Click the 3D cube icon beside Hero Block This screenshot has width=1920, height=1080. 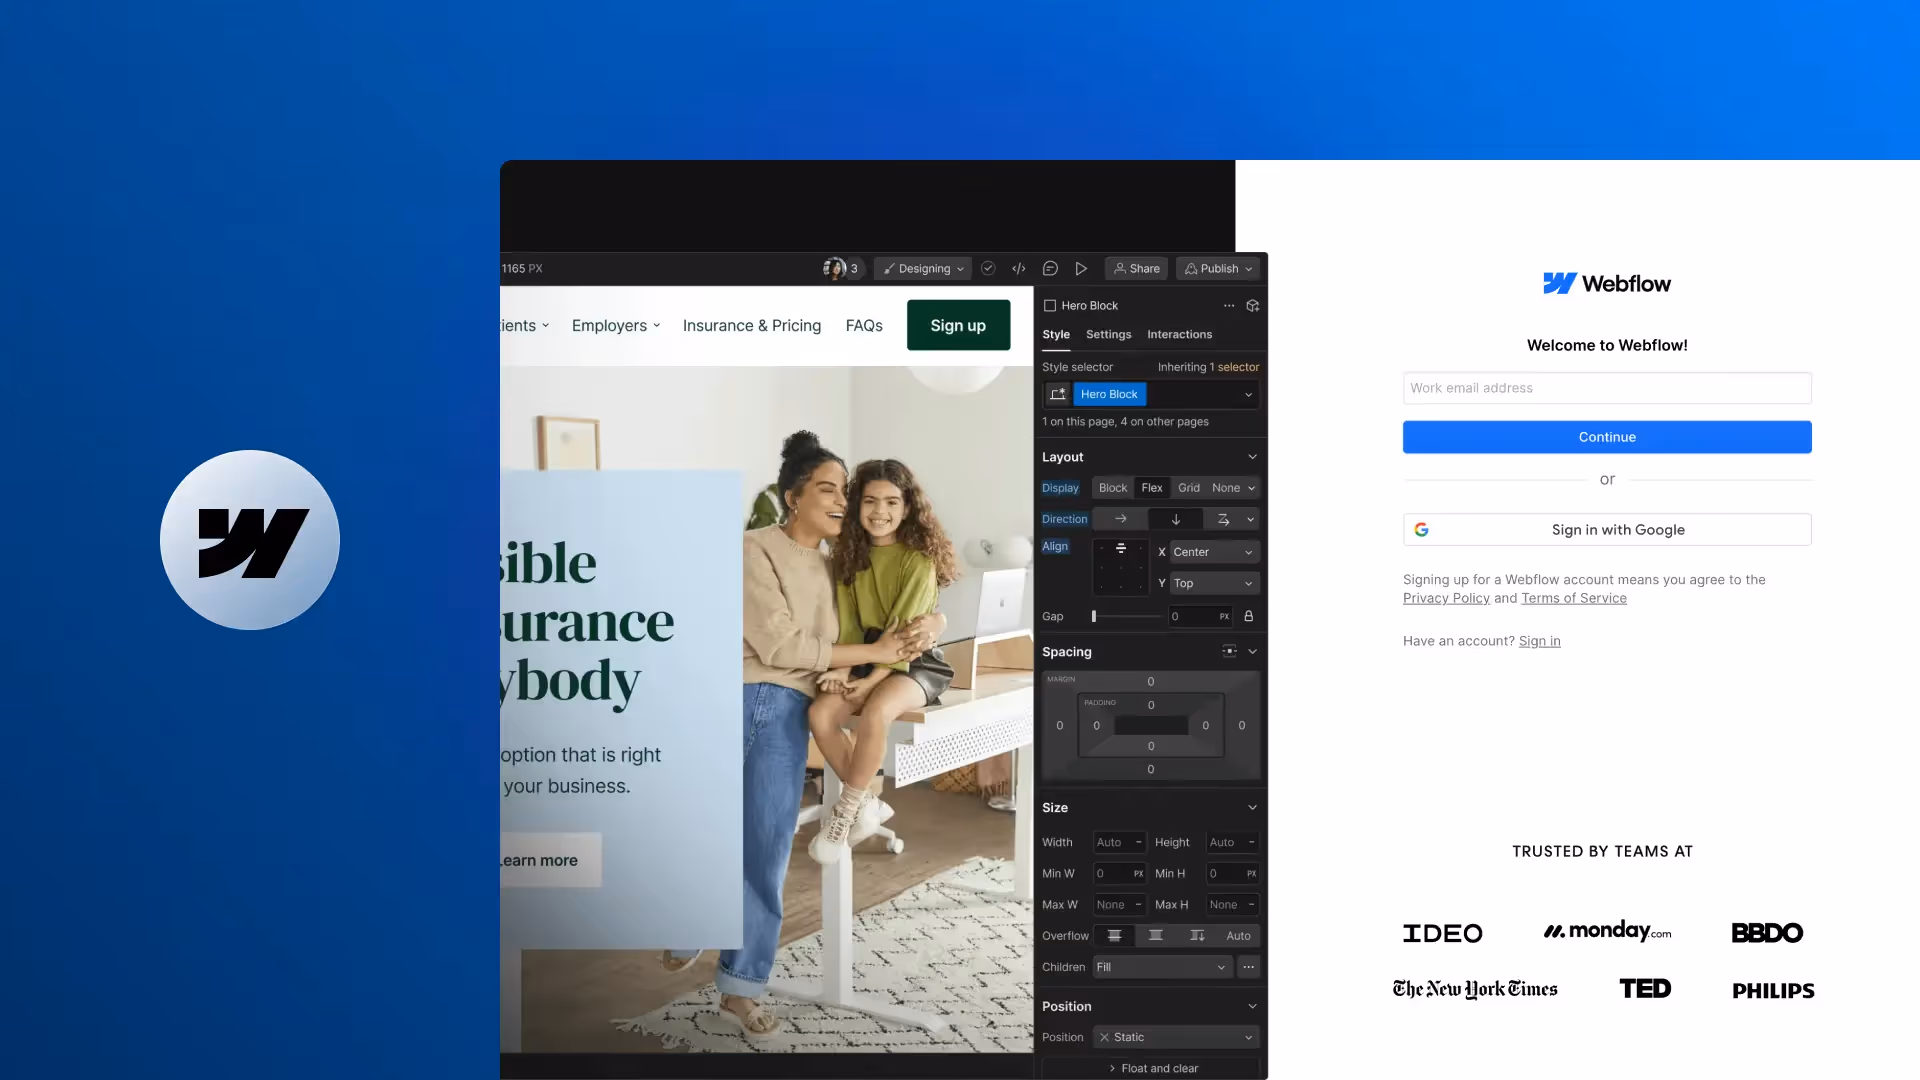(x=1252, y=305)
